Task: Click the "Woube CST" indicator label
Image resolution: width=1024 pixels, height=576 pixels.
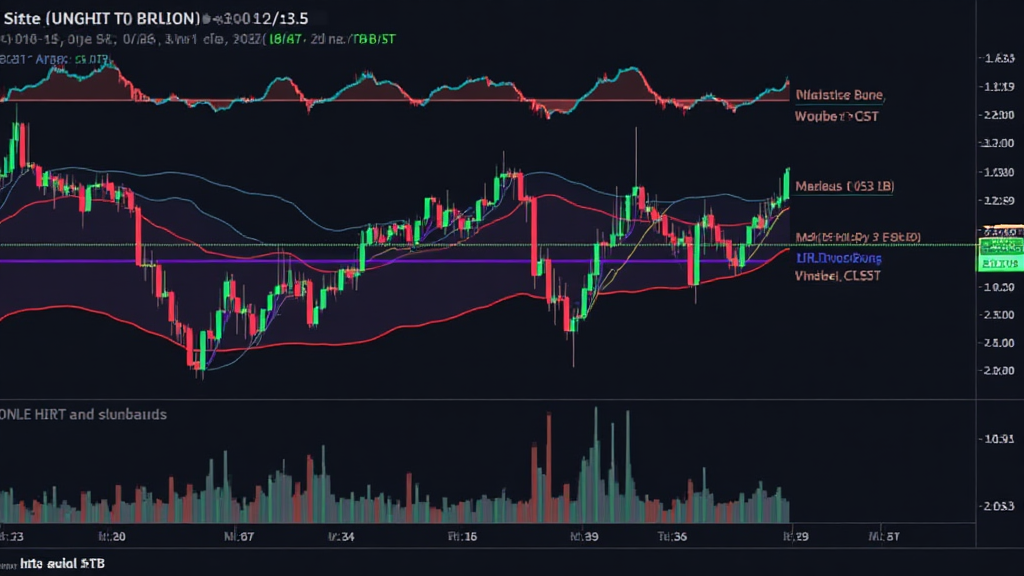Action: 836,116
